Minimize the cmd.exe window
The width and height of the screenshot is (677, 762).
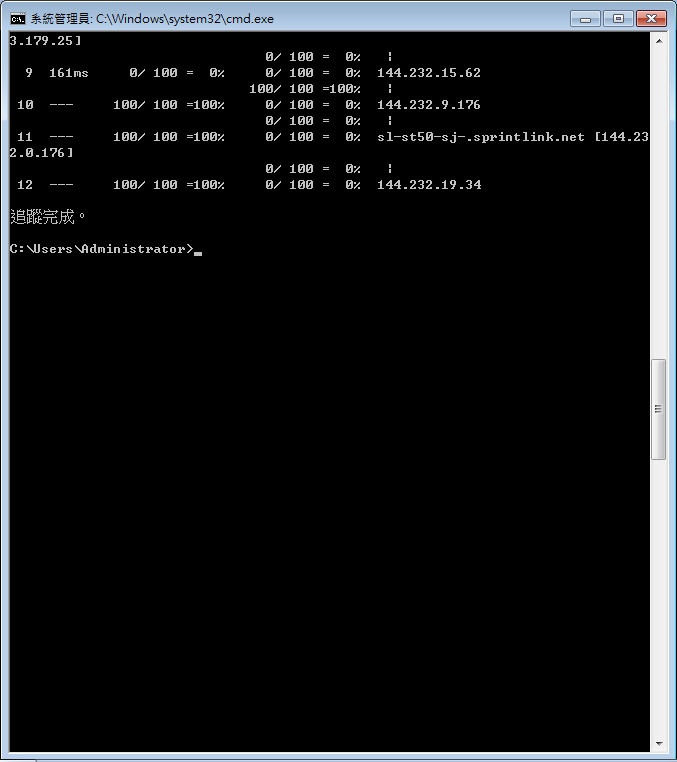pos(585,19)
